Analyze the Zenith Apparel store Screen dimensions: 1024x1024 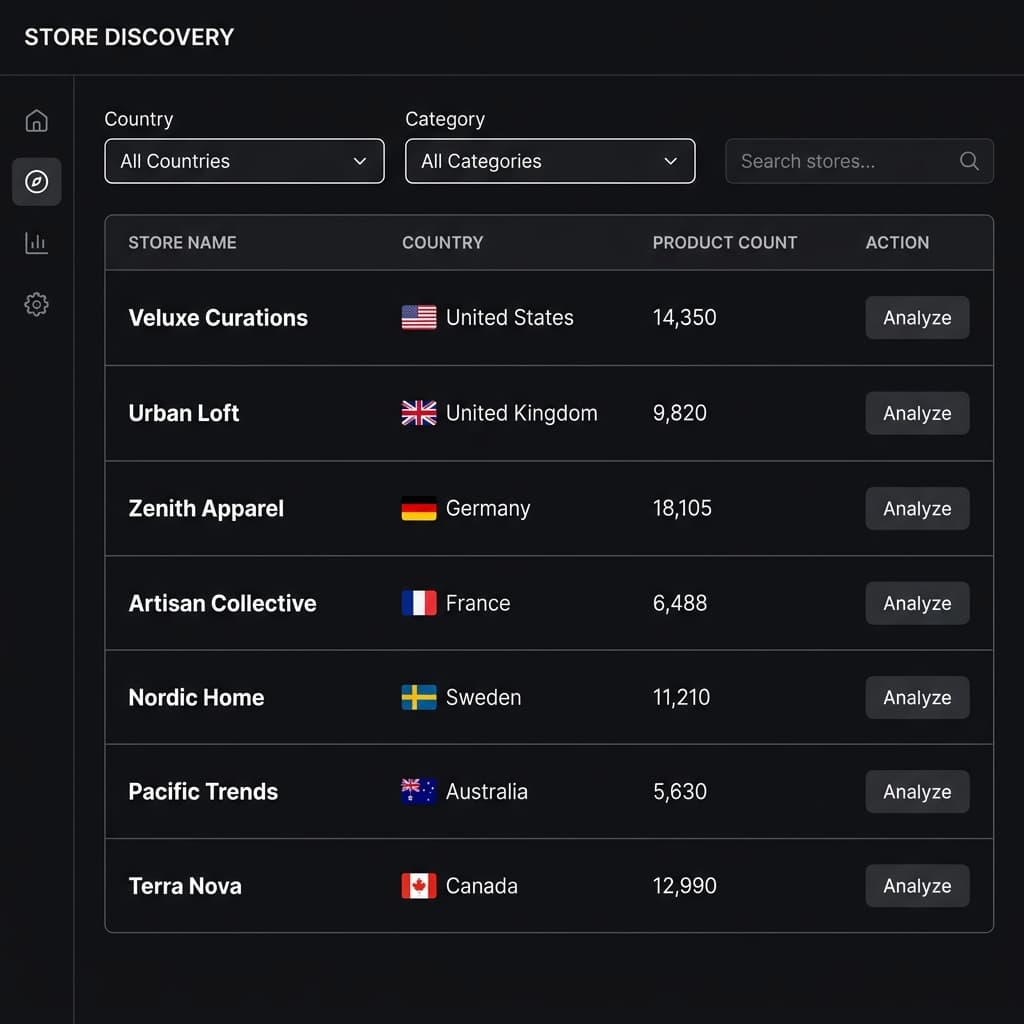(x=916, y=508)
